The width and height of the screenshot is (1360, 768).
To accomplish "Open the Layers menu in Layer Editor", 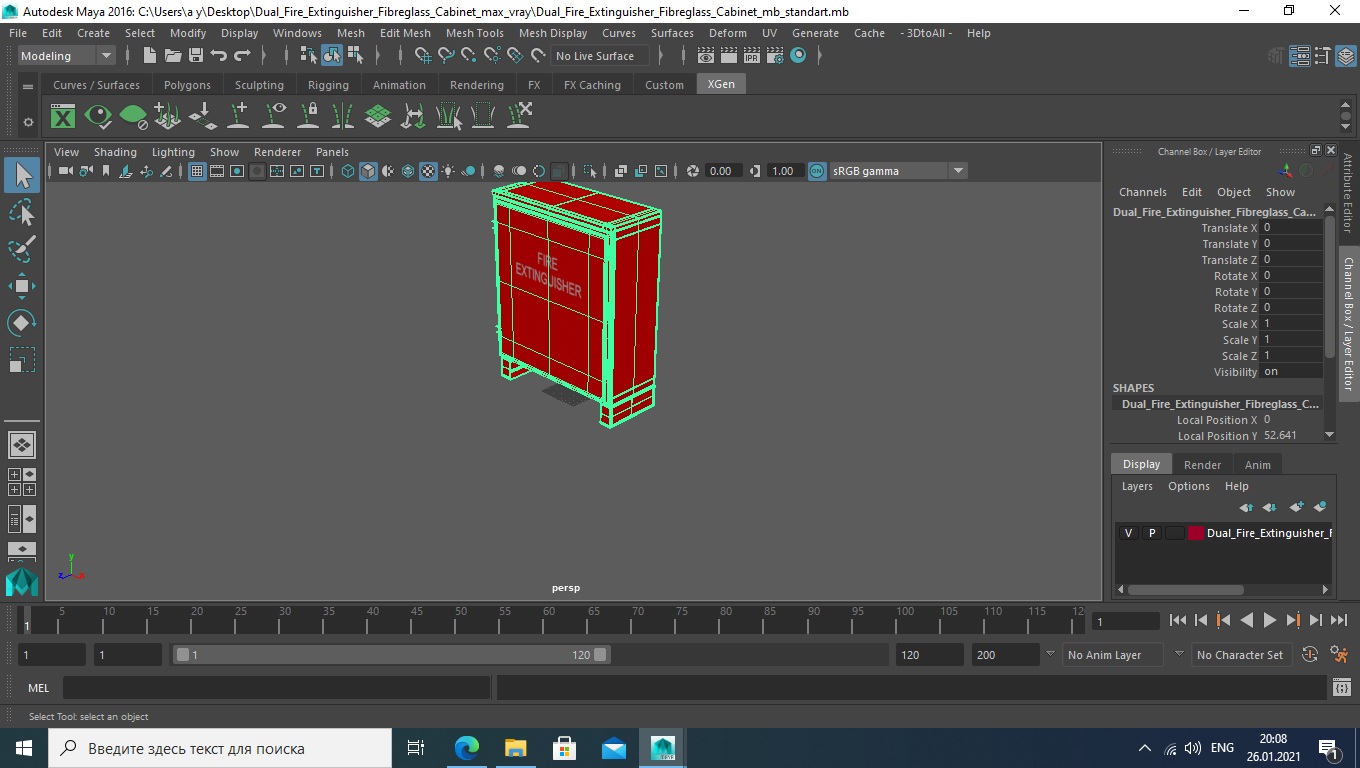I will click(1137, 486).
